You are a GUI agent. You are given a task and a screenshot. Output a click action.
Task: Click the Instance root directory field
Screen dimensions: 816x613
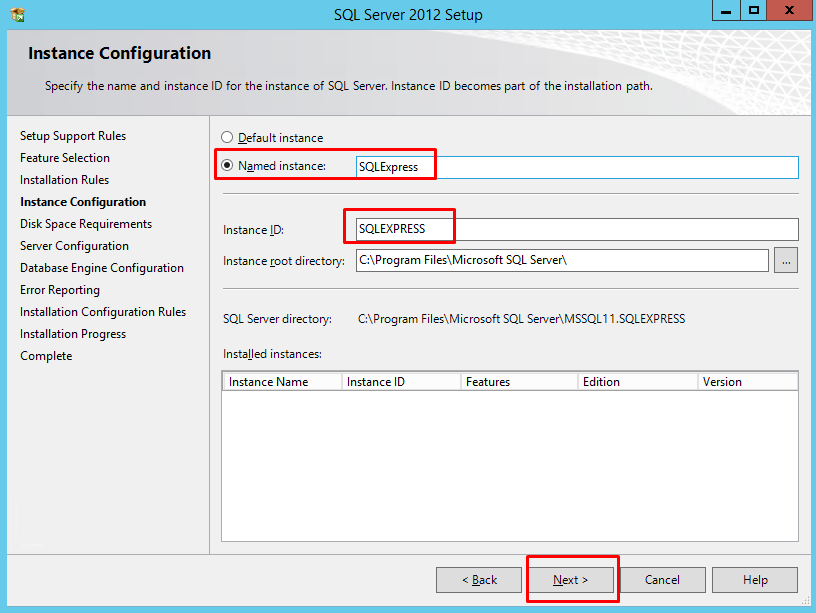[562, 260]
